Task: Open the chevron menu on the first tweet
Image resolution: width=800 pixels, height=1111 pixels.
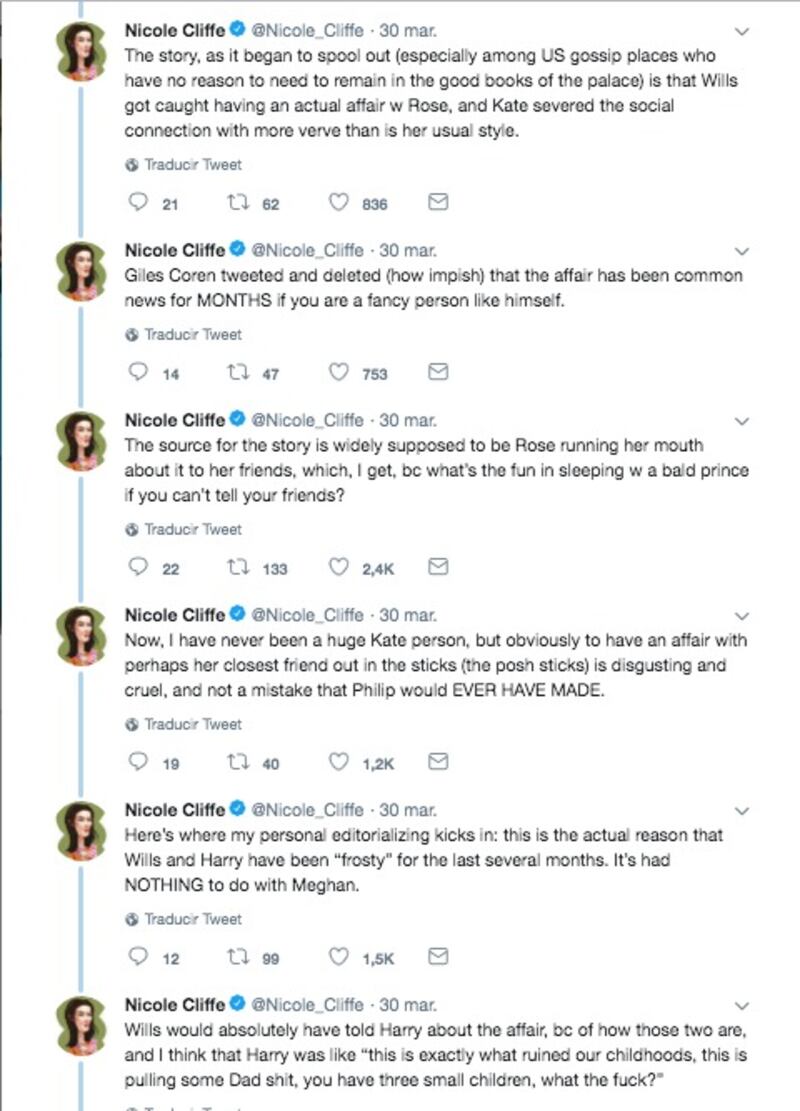Action: click(x=741, y=32)
